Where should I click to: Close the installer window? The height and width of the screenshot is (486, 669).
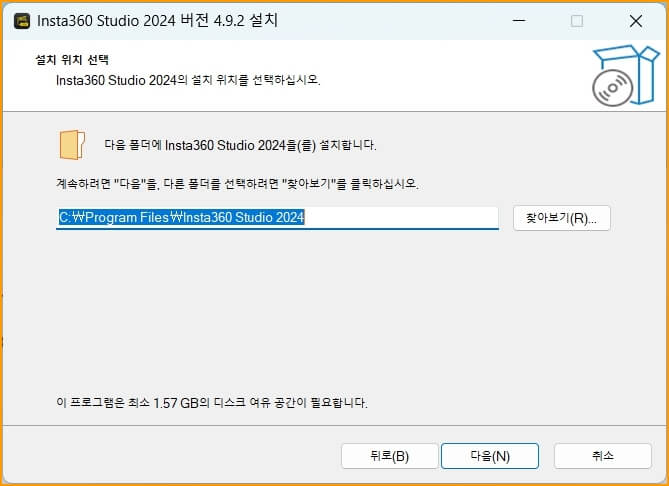(x=636, y=21)
